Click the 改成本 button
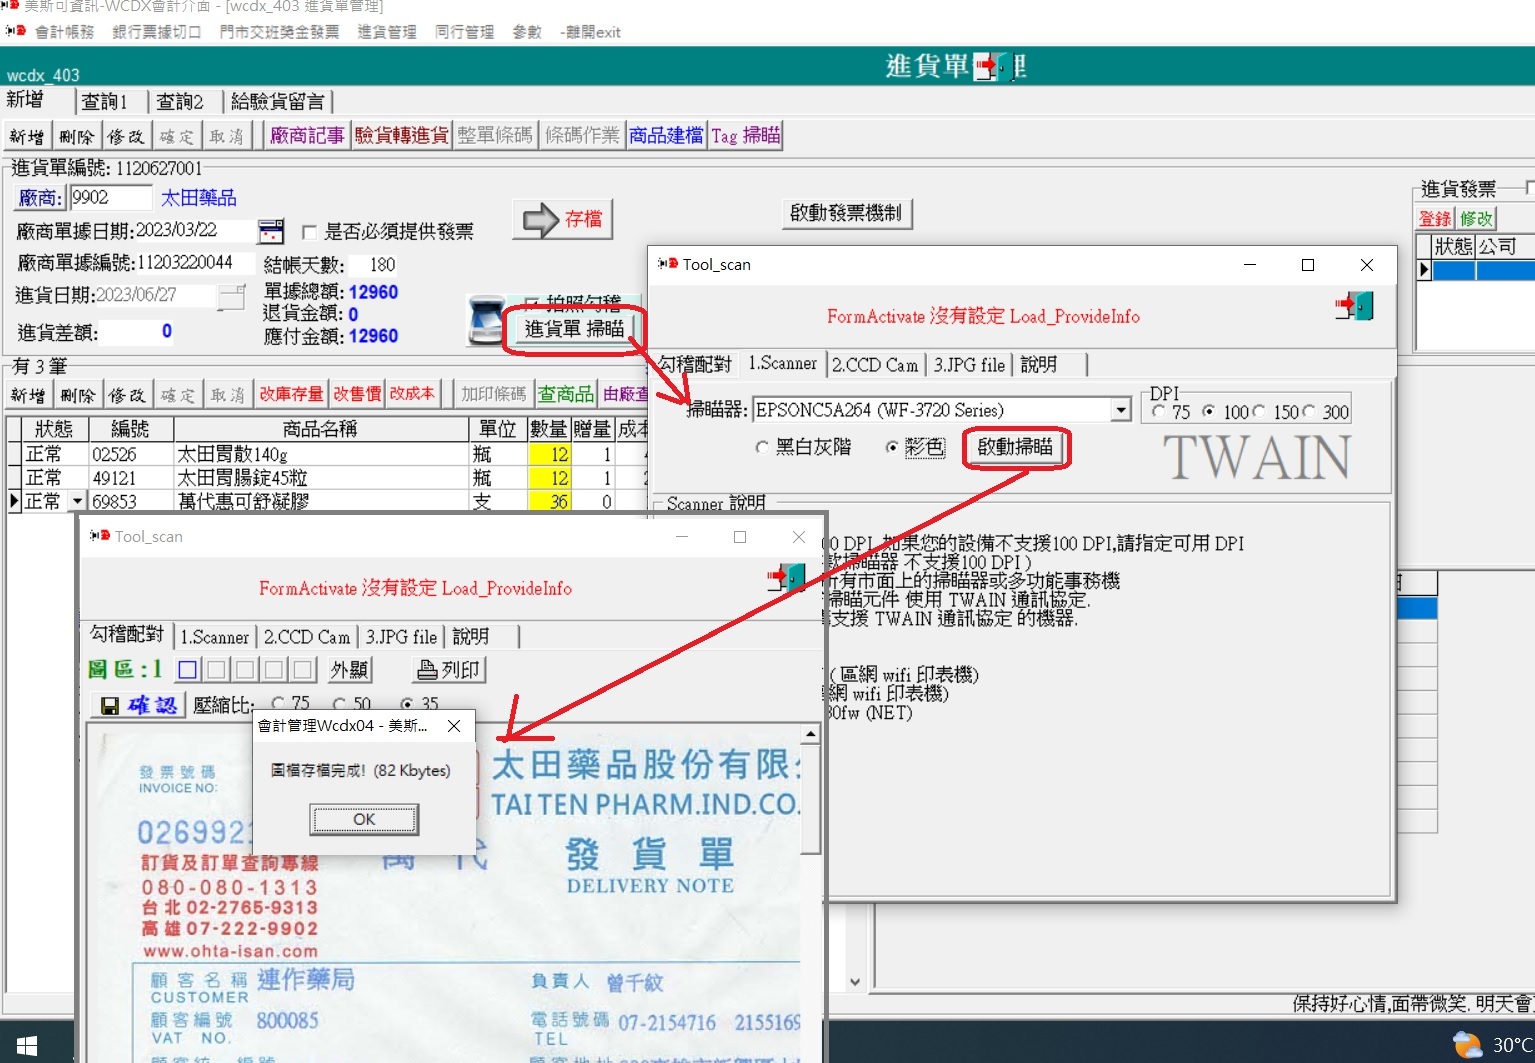 tap(412, 395)
